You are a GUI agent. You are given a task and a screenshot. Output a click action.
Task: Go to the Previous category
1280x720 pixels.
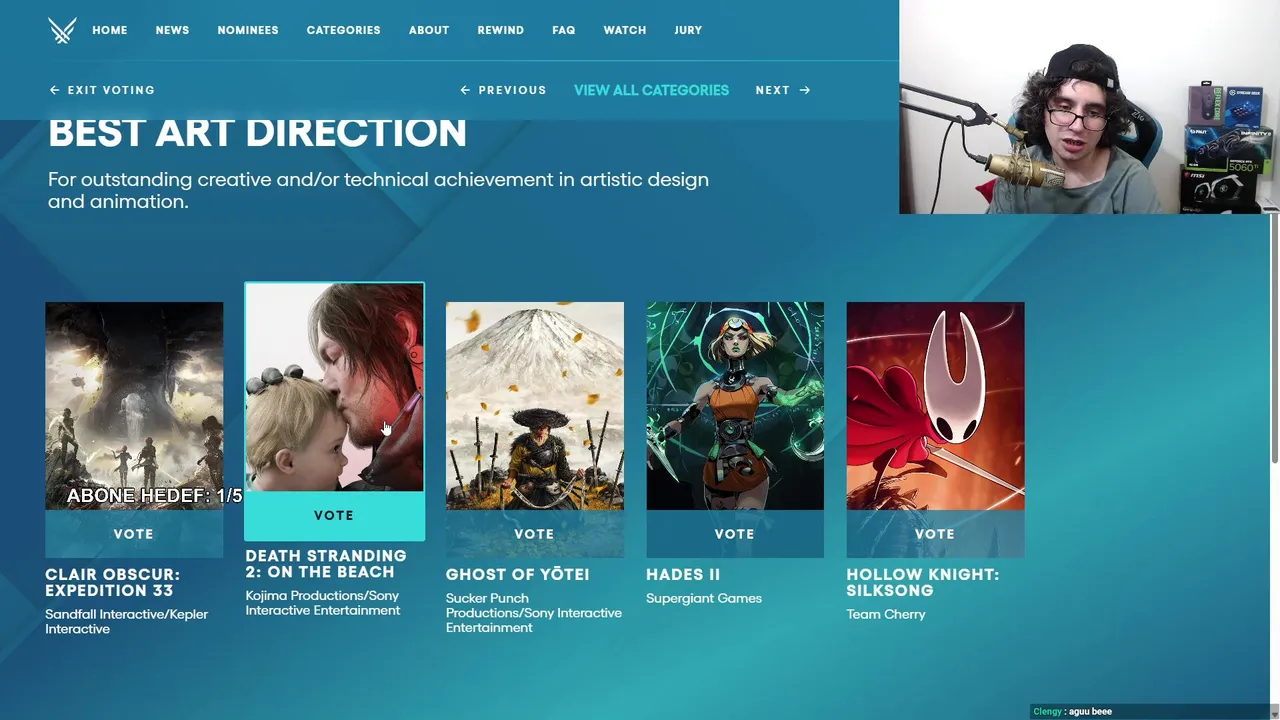(503, 90)
